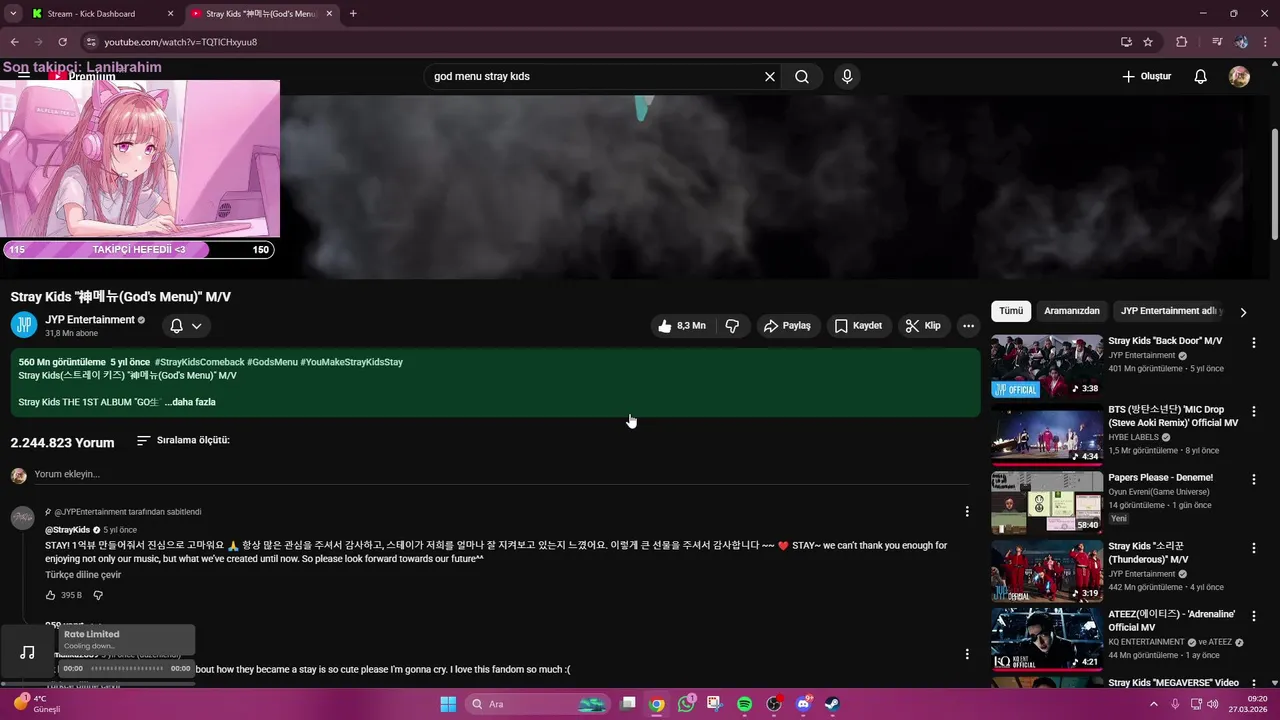Screen dimensions: 1280x720
Task: Open Steam from the Windows taskbar
Action: click(832, 704)
